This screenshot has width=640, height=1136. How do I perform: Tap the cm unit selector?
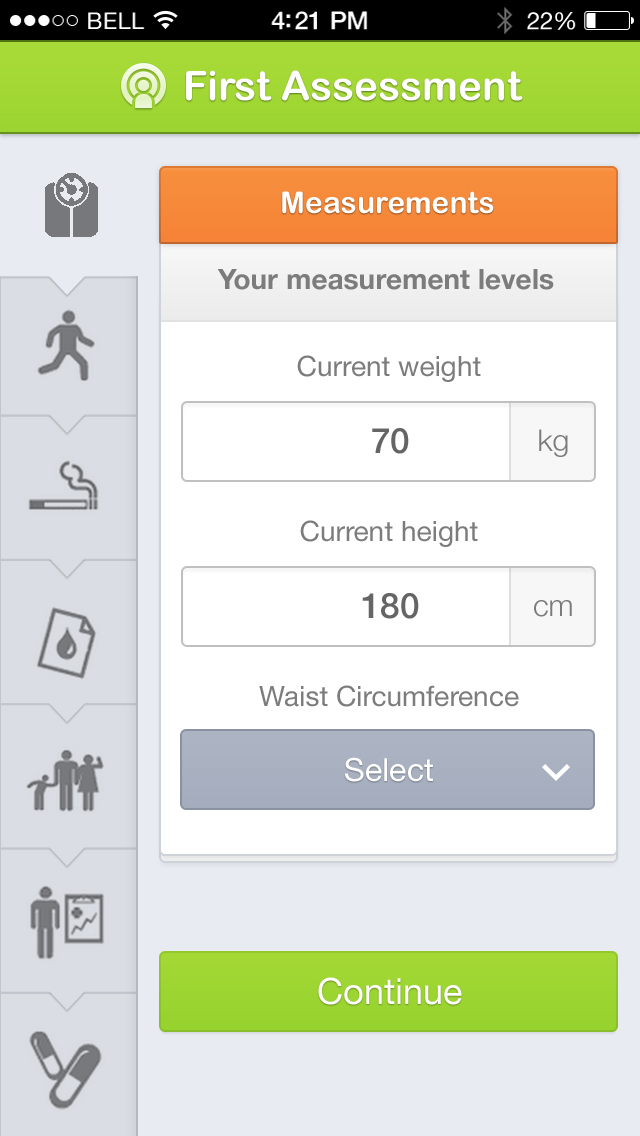click(553, 607)
